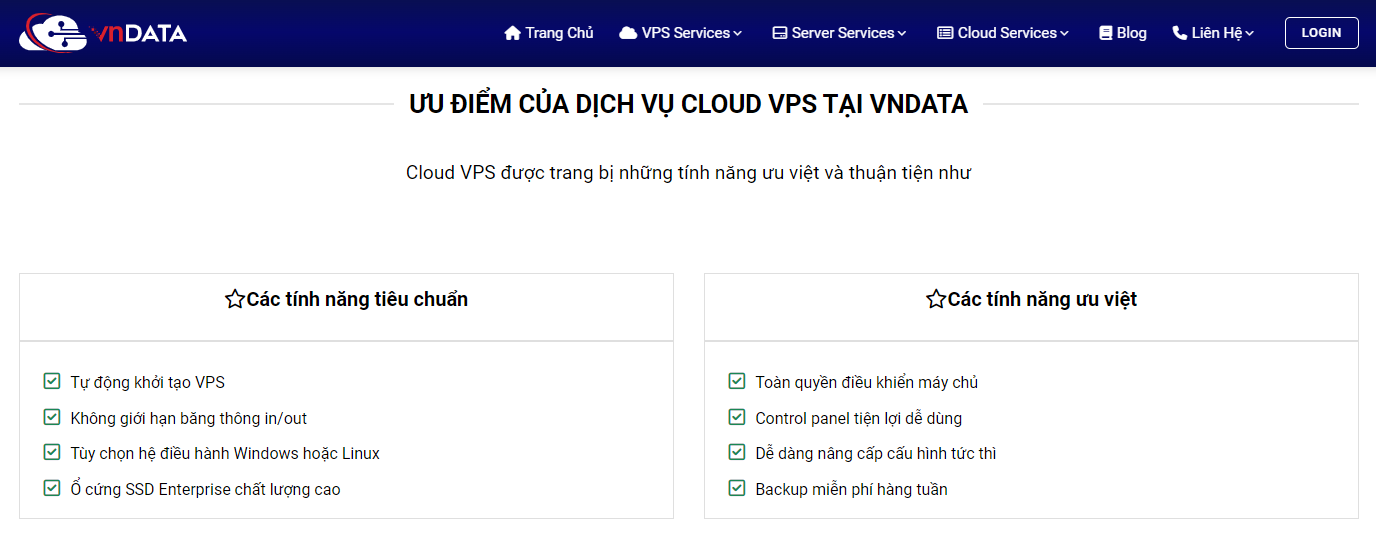Click the Cloud VPS được trang bị subtitle text
1376x533 pixels.
[688, 173]
